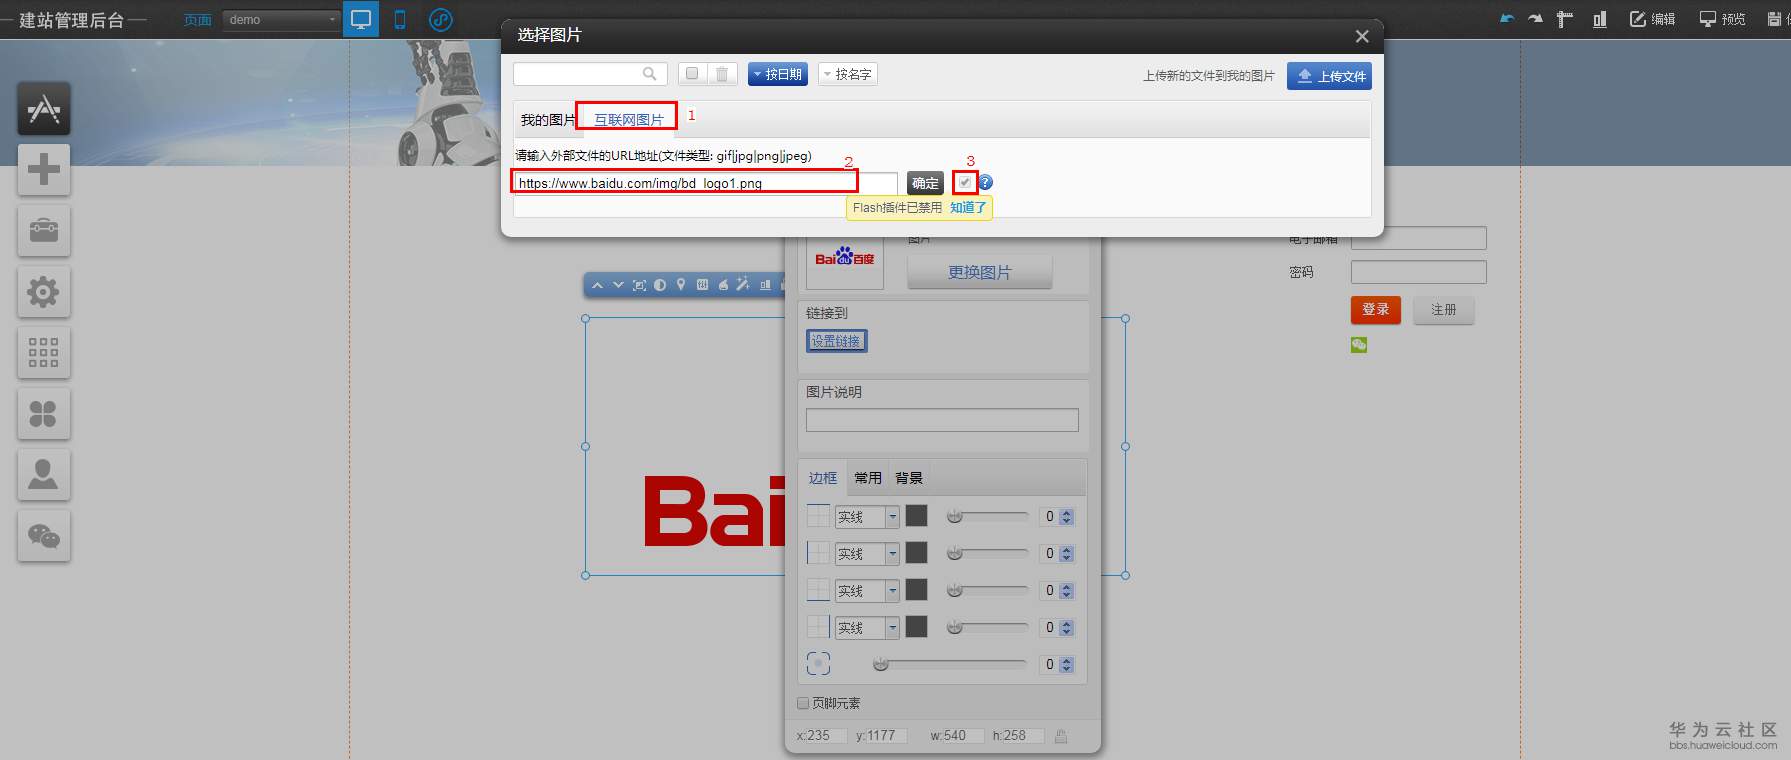Open the toolbox briefcase sidebar icon

pos(44,230)
